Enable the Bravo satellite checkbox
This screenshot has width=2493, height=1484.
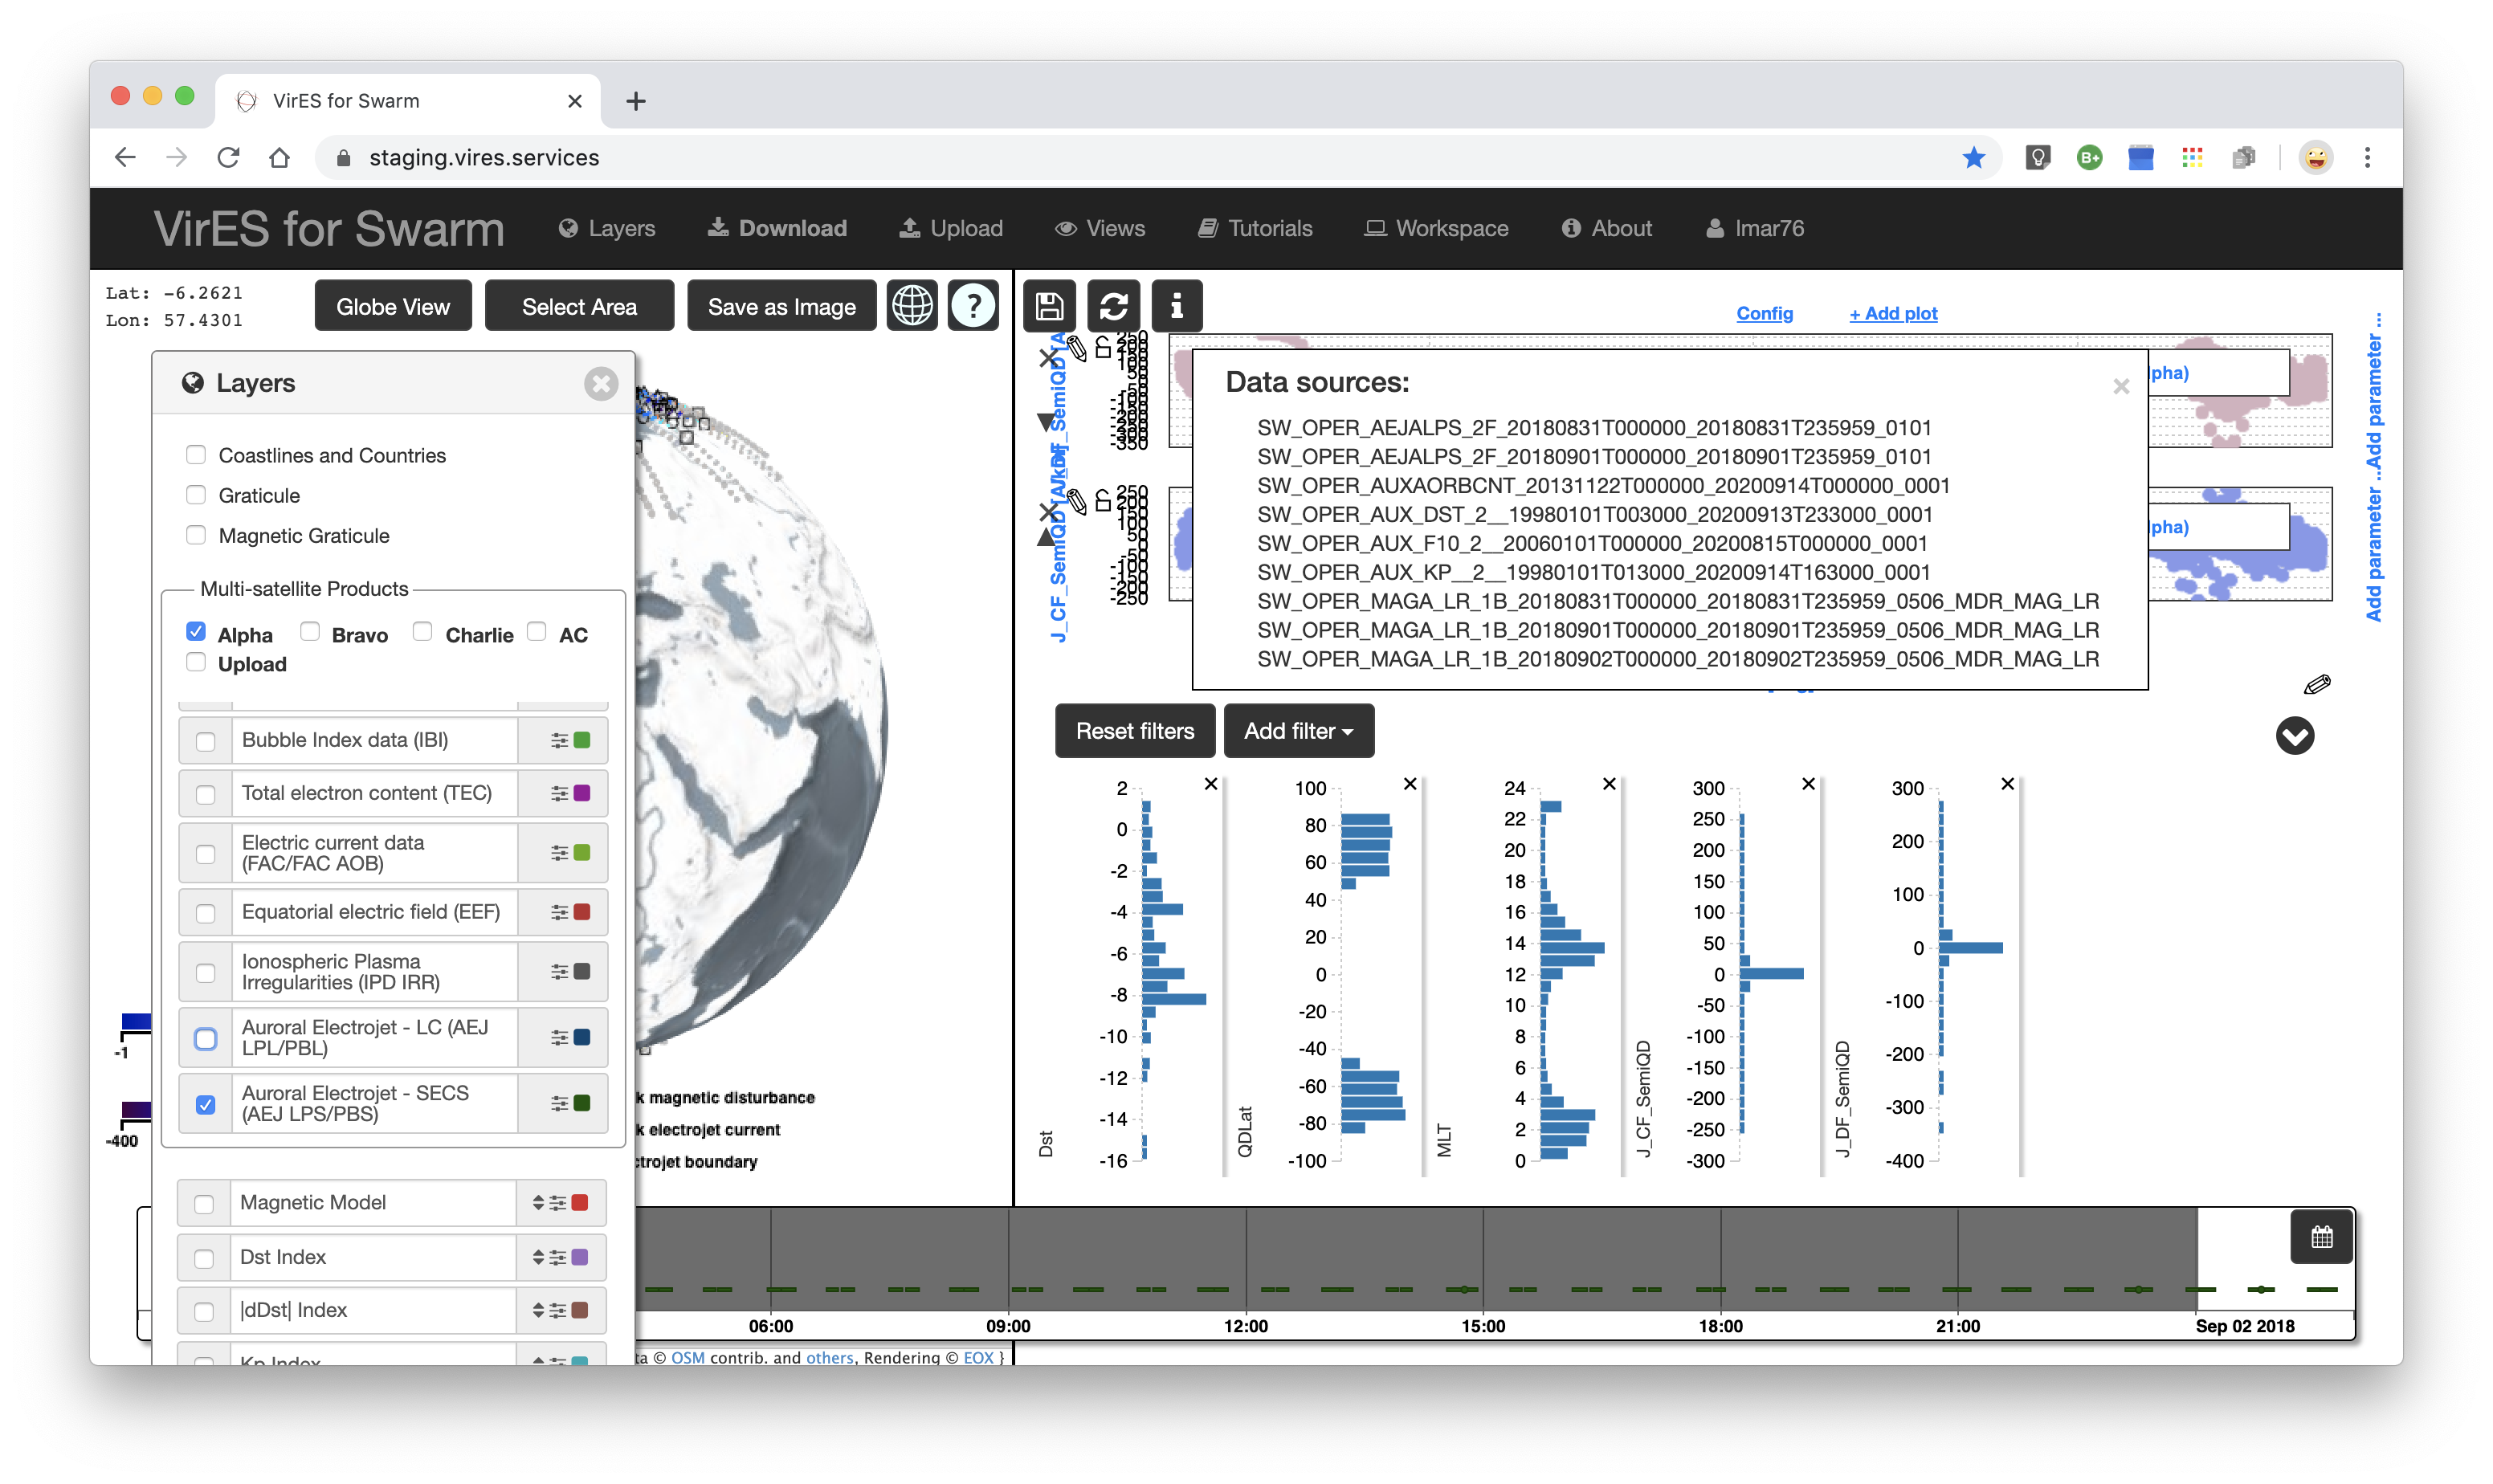pos(310,632)
